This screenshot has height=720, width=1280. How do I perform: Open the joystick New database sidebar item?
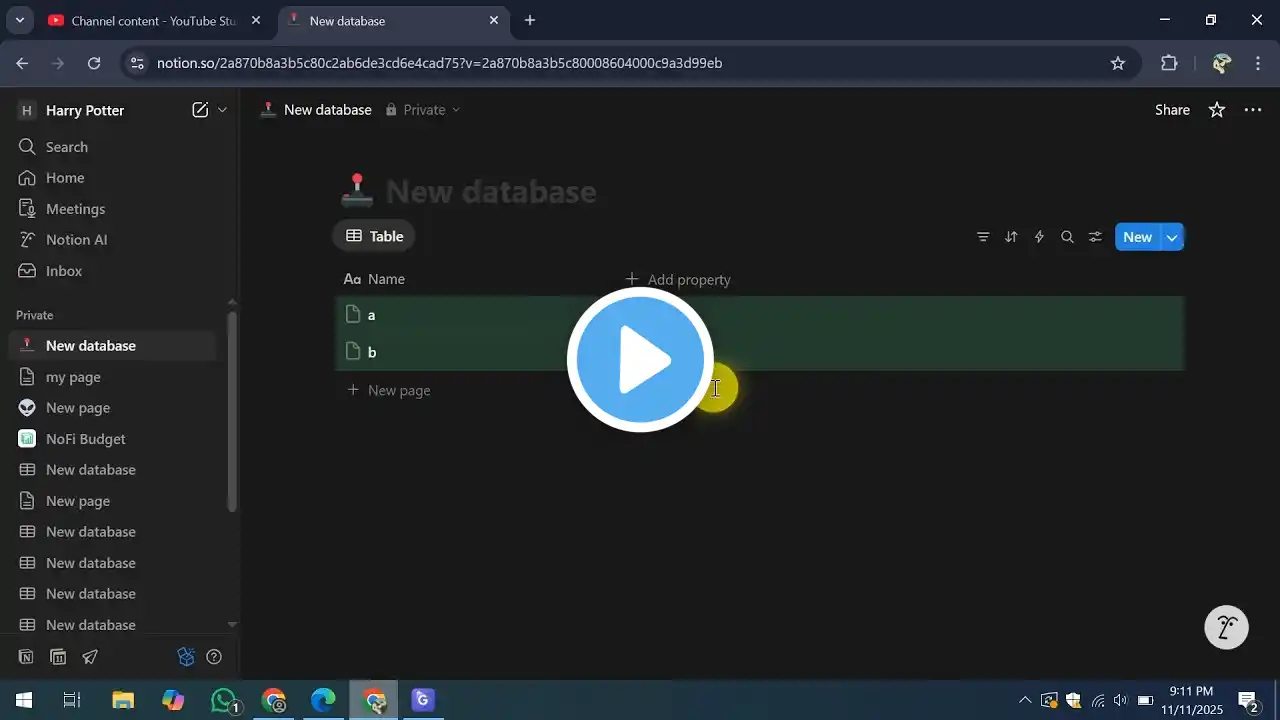112,346
